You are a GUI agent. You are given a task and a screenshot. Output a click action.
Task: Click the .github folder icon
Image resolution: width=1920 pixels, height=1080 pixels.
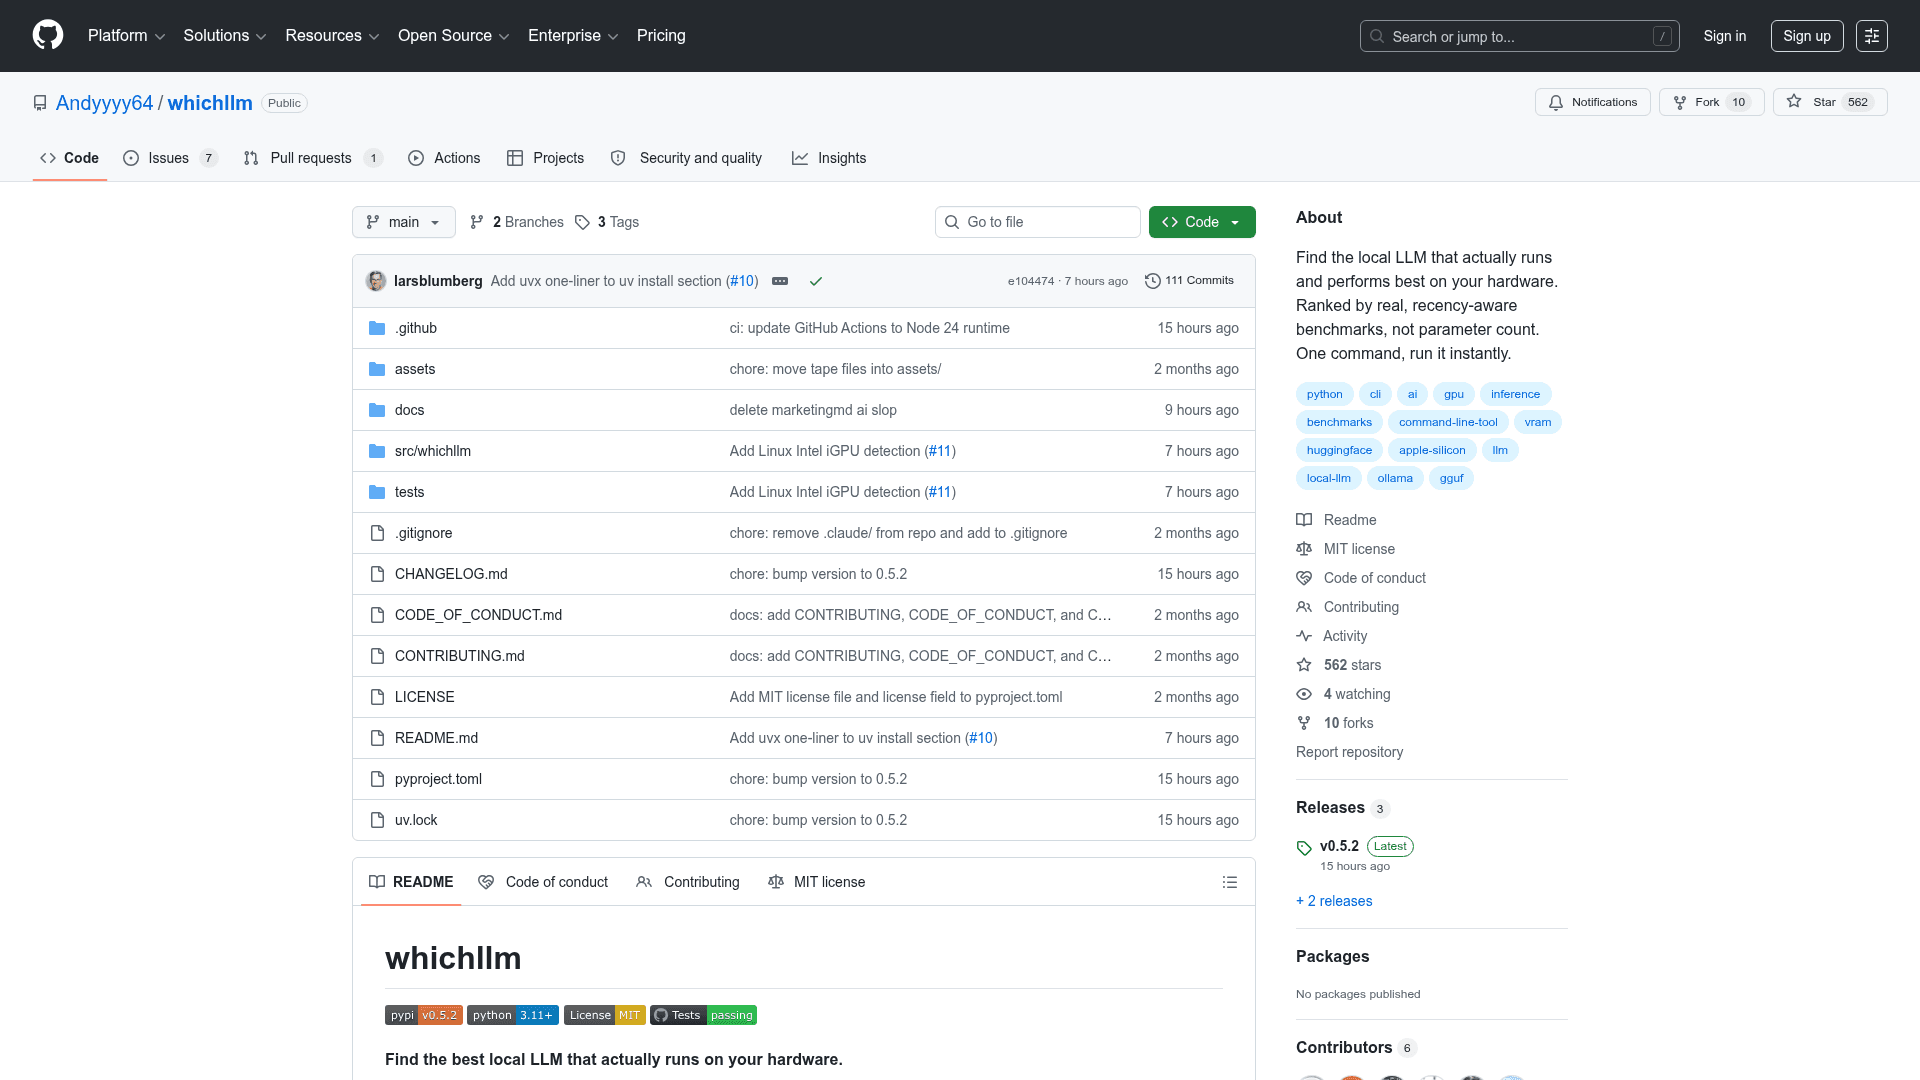pos(377,328)
